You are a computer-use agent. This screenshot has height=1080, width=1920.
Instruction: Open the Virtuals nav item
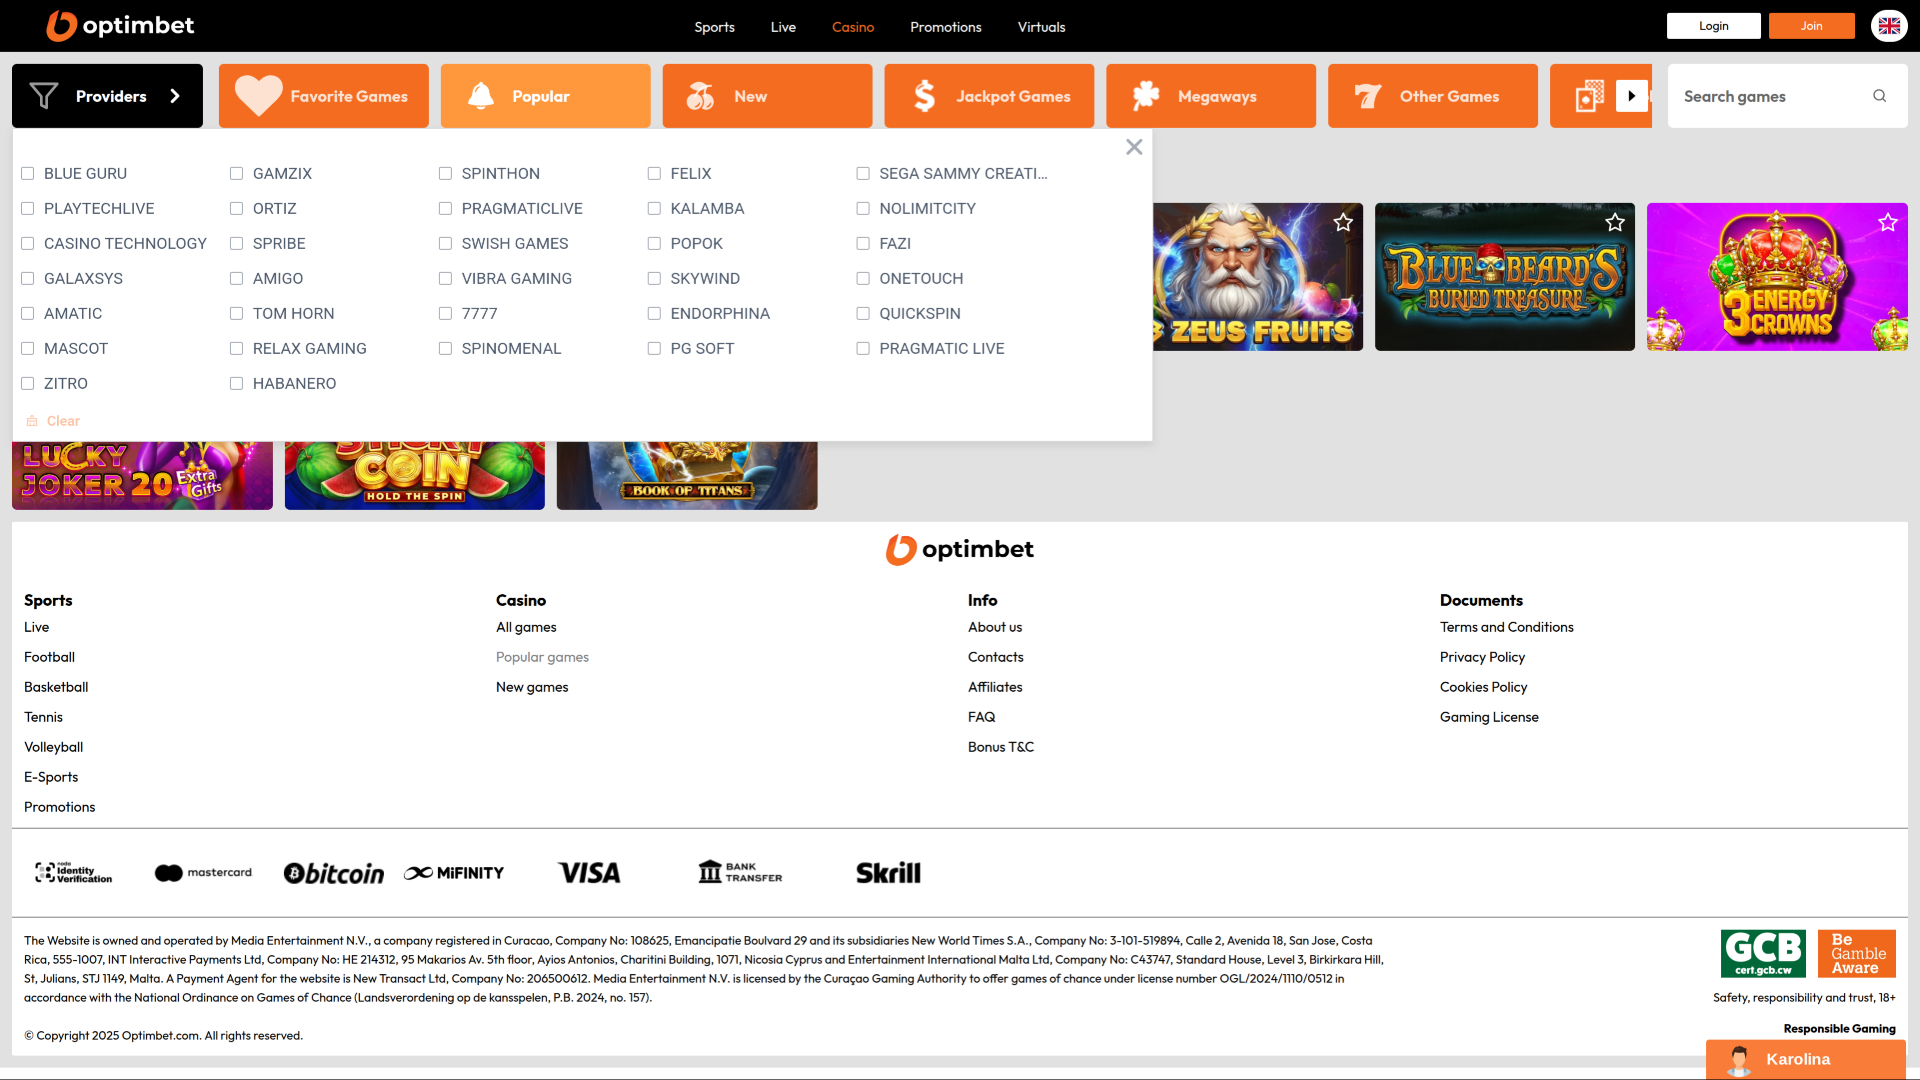coord(1041,27)
